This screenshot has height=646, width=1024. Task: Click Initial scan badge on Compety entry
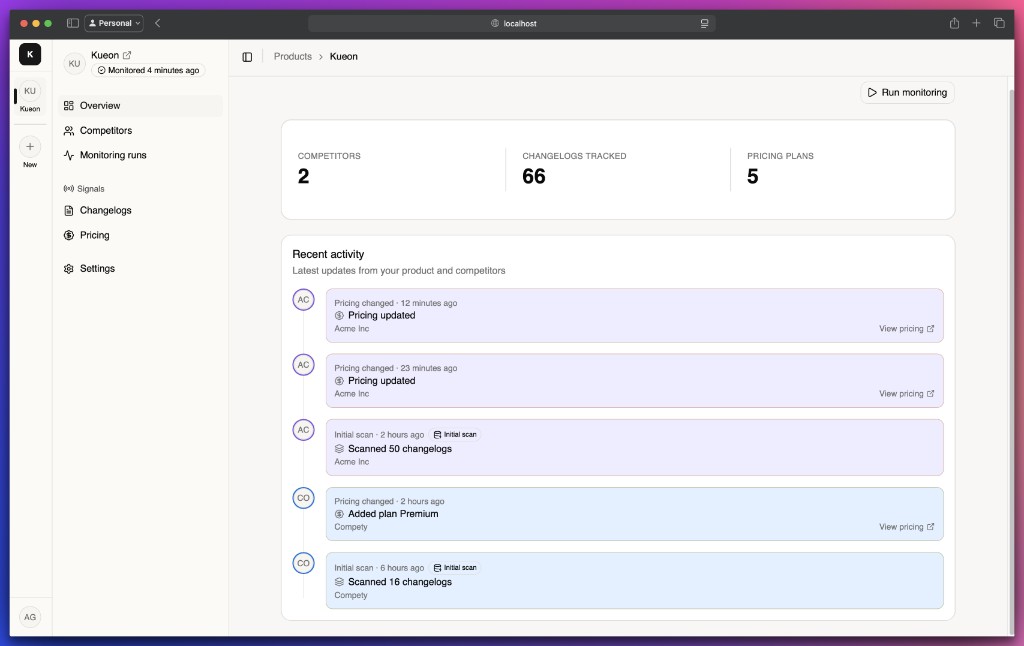455,568
